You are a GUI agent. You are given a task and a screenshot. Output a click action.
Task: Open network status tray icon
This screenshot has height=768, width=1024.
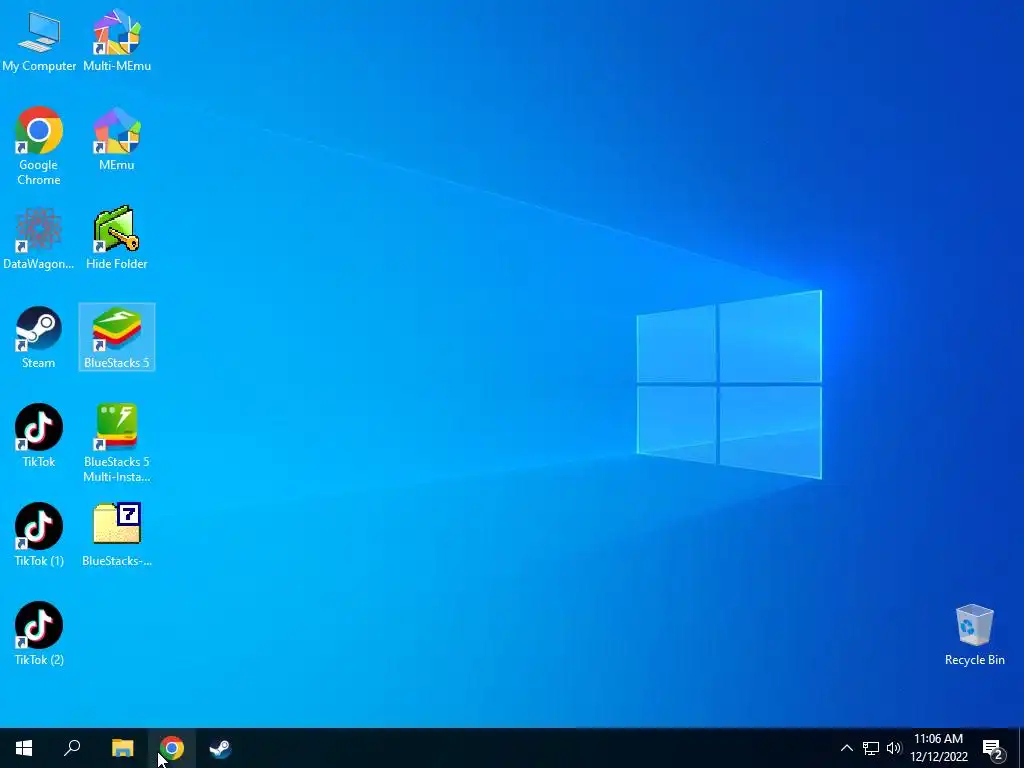point(871,748)
